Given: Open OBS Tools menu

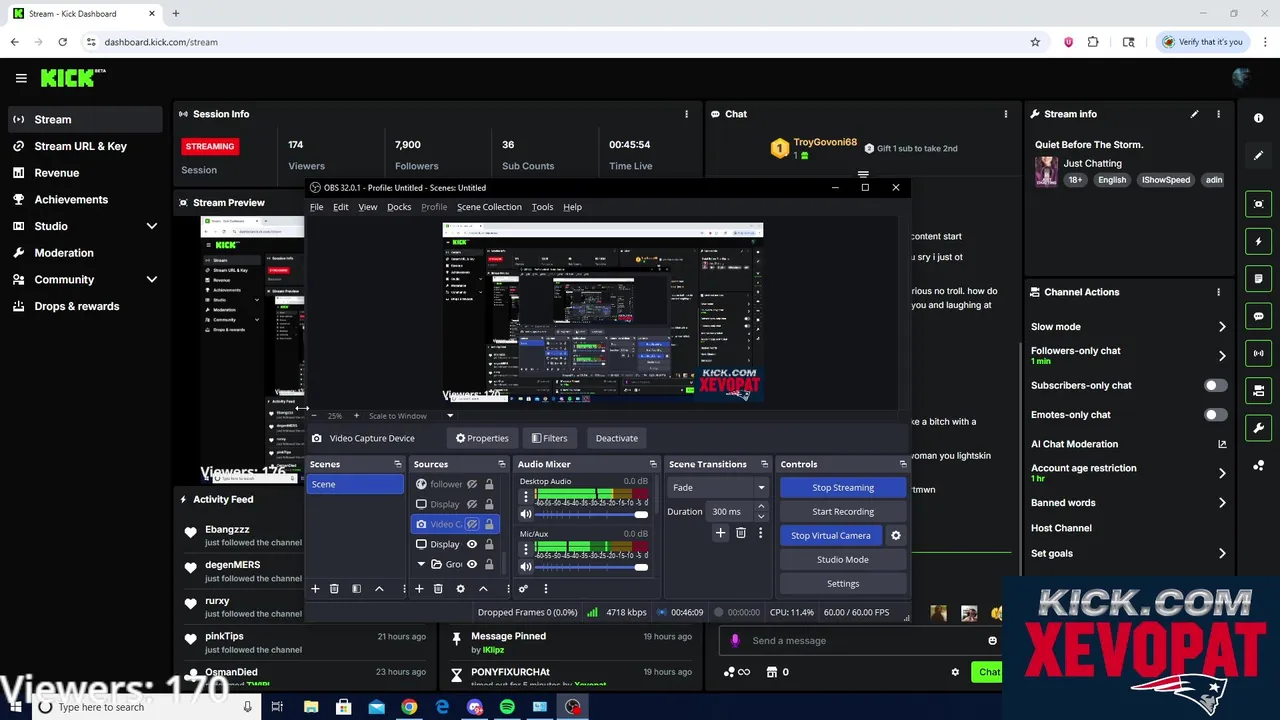Looking at the screenshot, I should click(x=542, y=207).
